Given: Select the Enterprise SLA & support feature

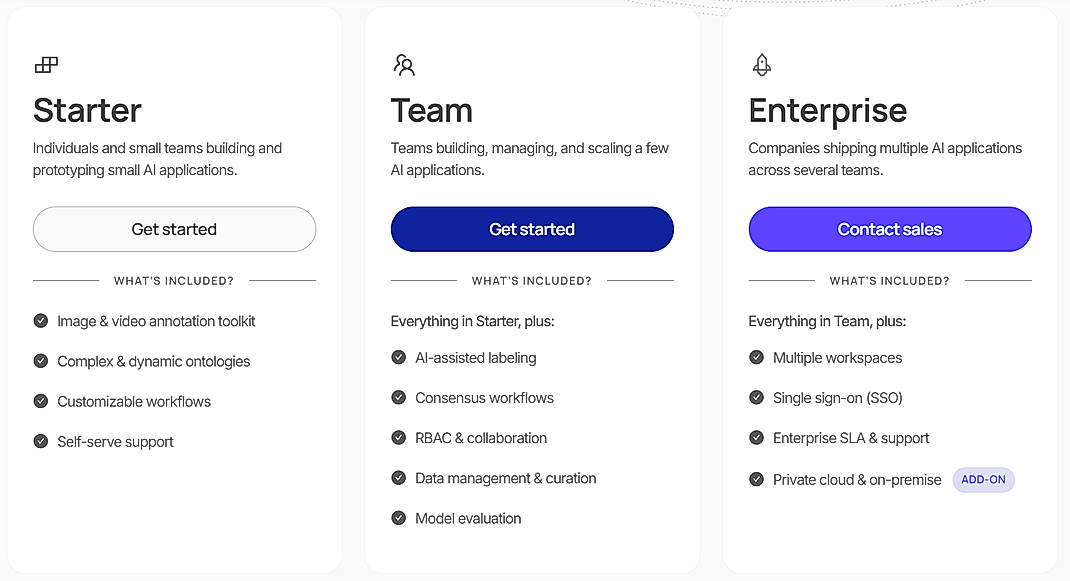Looking at the screenshot, I should 851,438.
